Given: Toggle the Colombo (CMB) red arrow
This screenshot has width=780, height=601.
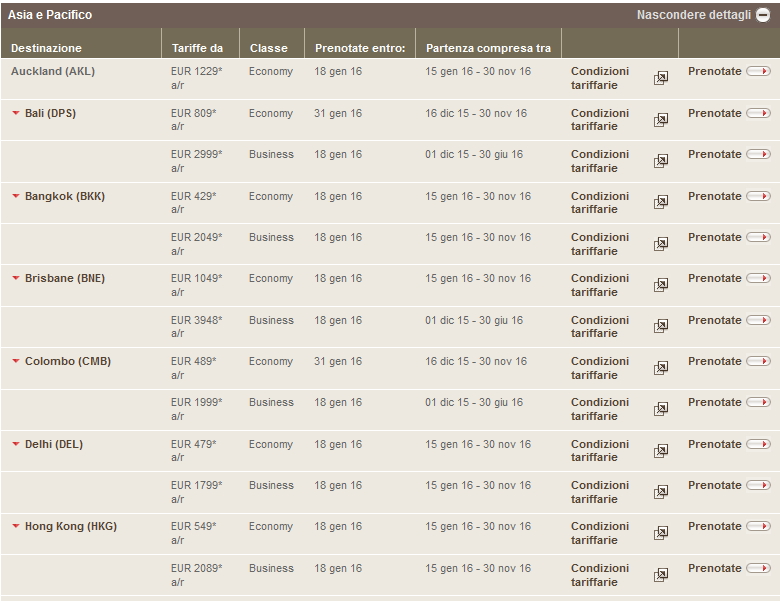Looking at the screenshot, I should point(15,361).
